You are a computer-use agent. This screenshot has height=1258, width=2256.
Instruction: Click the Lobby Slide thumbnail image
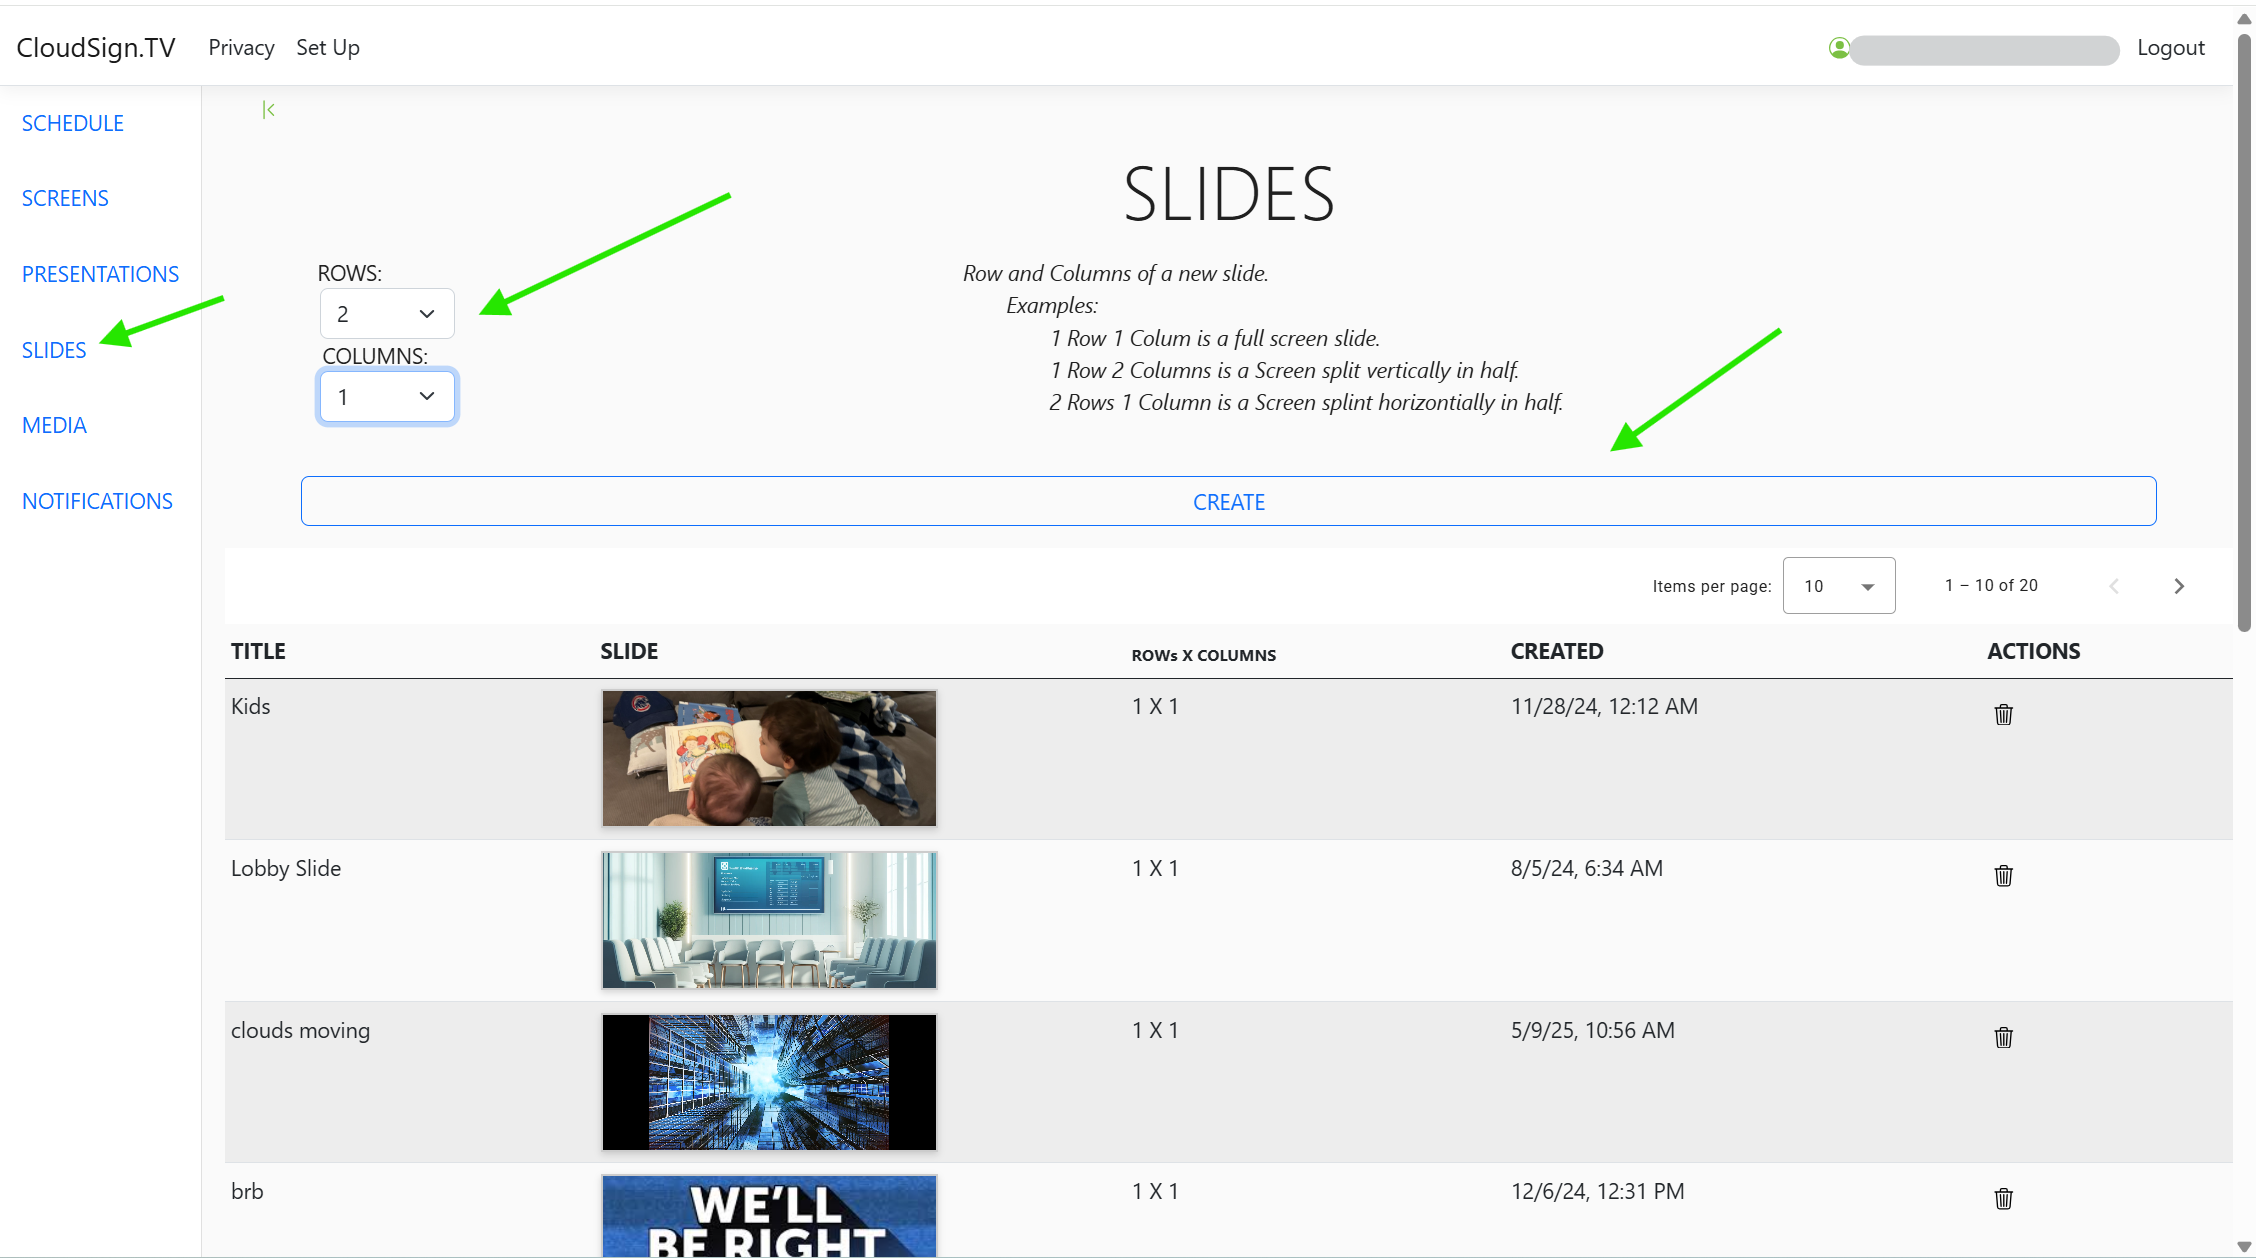pyautogui.click(x=769, y=920)
